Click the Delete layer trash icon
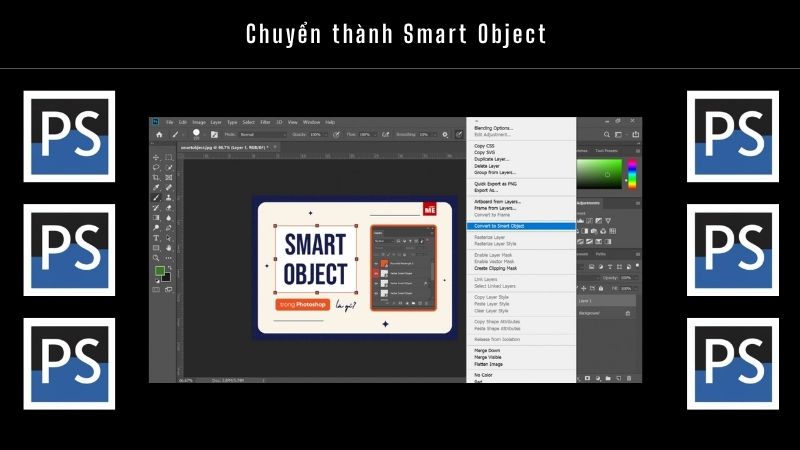 (x=629, y=378)
